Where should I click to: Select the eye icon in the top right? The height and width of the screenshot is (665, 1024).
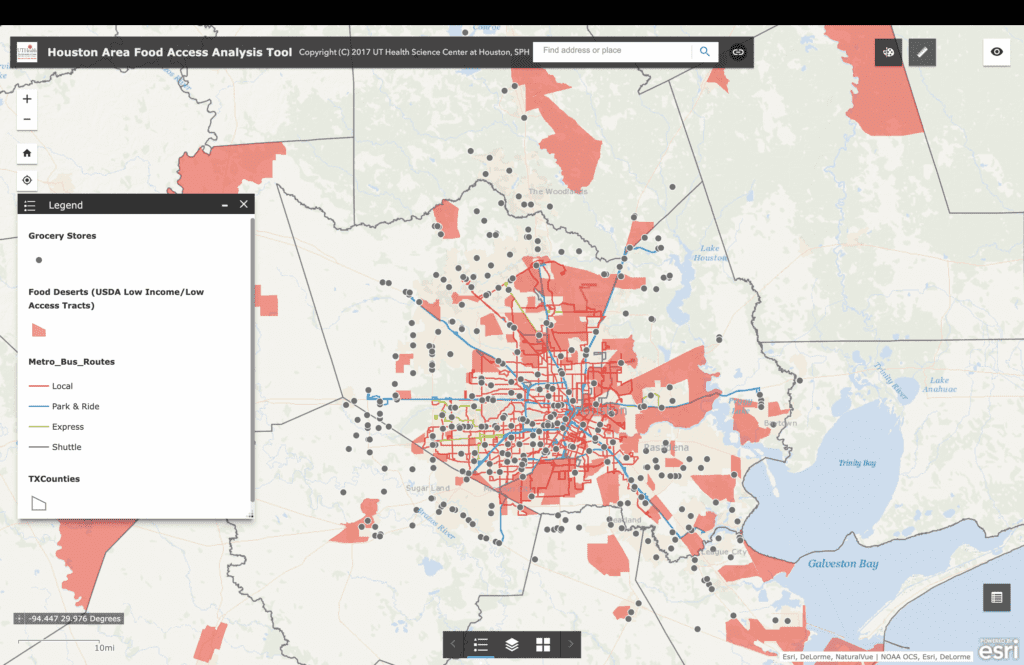coord(996,52)
